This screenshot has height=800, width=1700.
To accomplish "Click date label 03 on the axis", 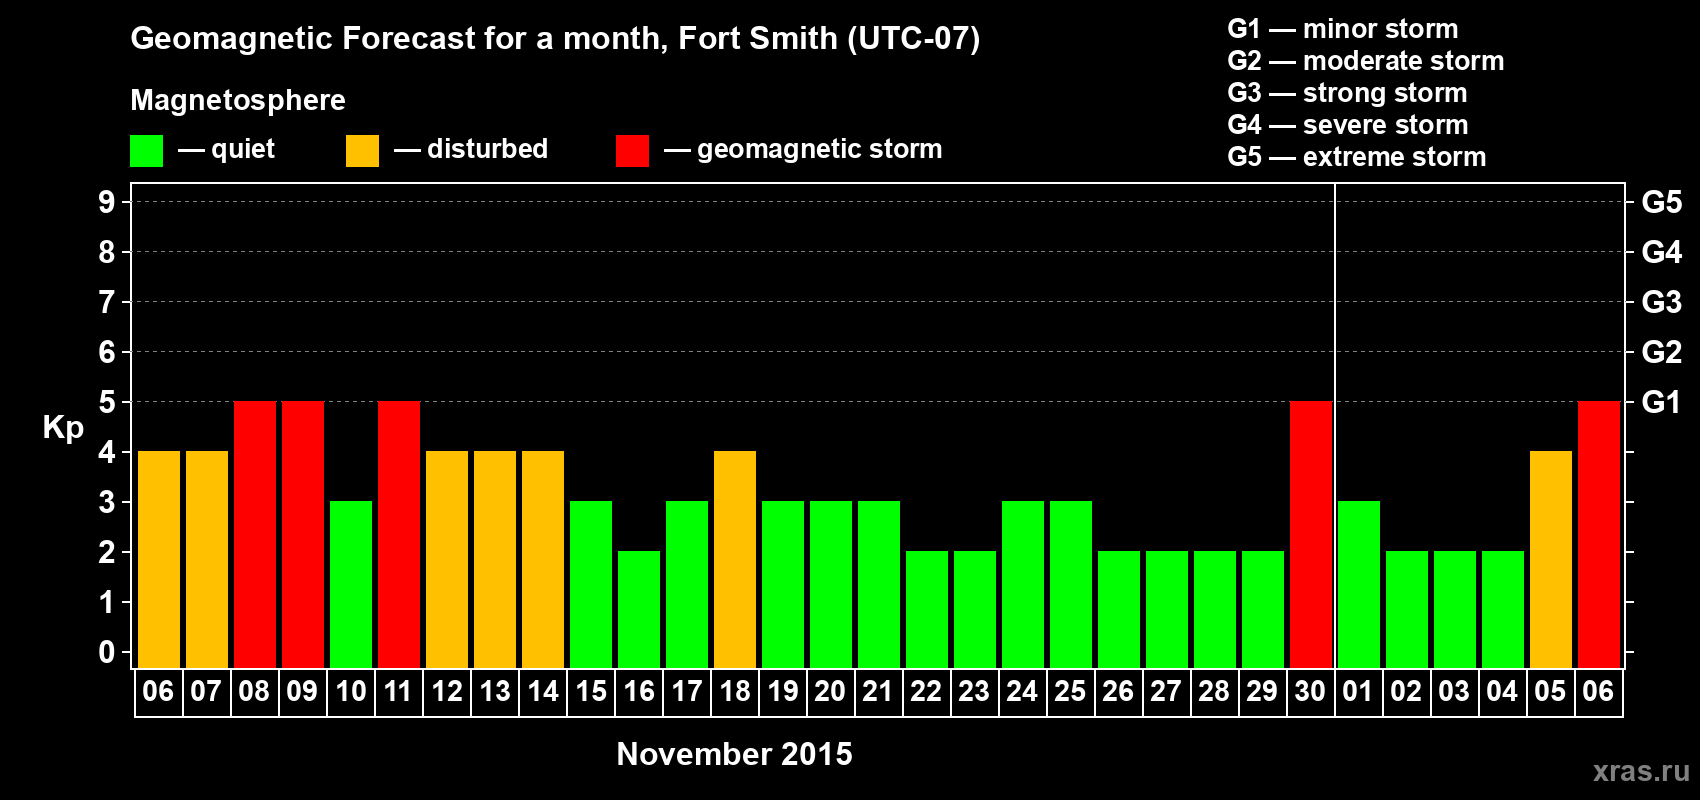I will (1454, 692).
